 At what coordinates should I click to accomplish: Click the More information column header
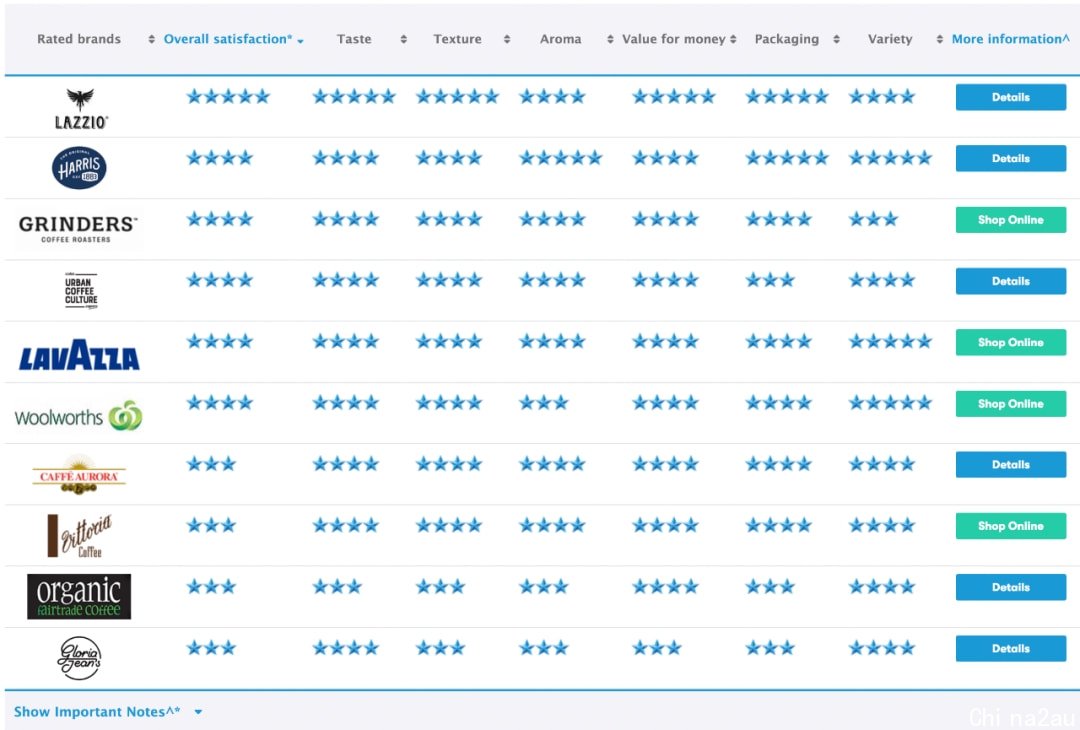1010,39
